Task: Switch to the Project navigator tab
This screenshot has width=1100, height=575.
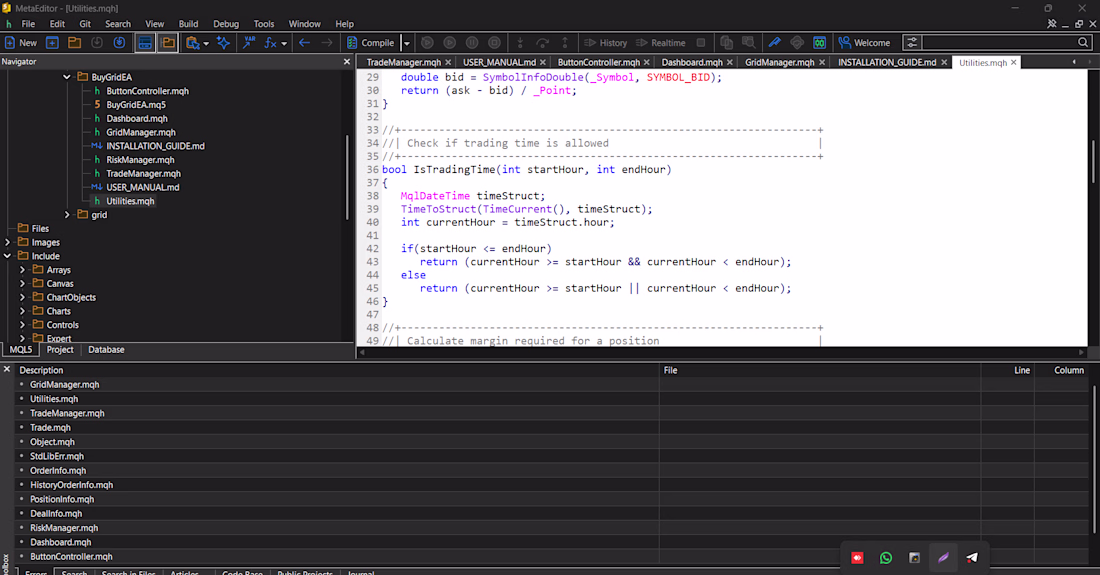Action: click(x=60, y=349)
